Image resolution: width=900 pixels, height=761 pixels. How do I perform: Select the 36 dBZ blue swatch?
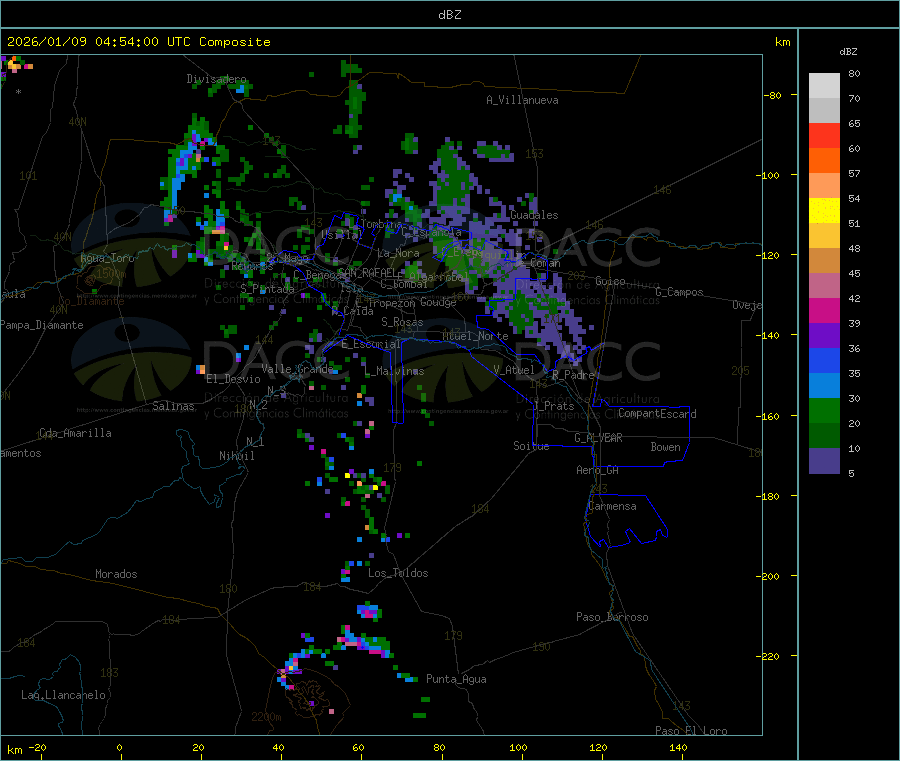tap(824, 360)
